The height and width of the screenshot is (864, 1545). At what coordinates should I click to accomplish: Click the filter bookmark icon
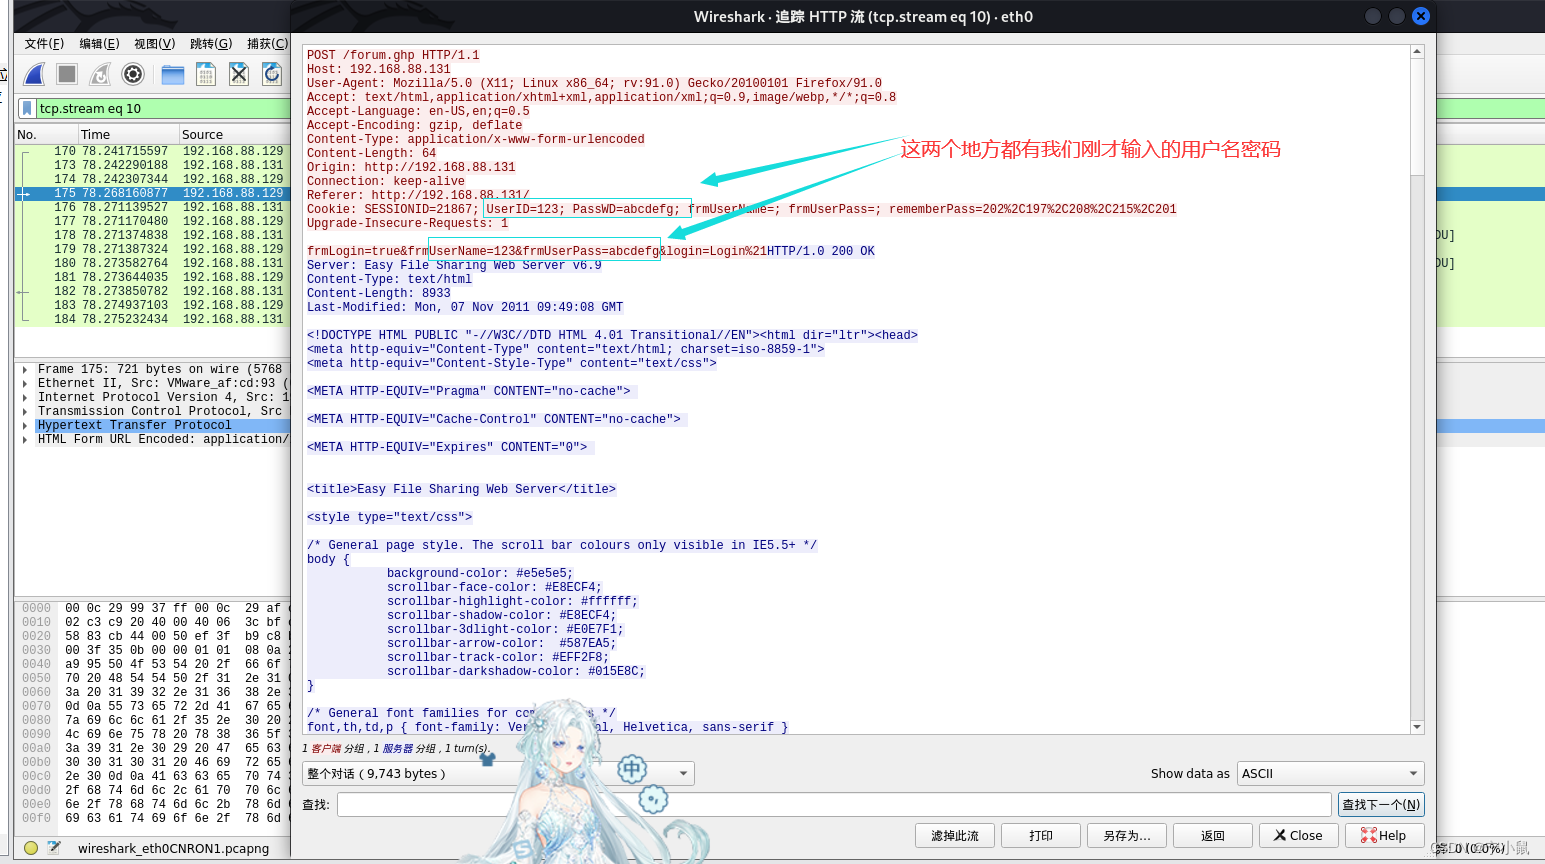[x=27, y=108]
